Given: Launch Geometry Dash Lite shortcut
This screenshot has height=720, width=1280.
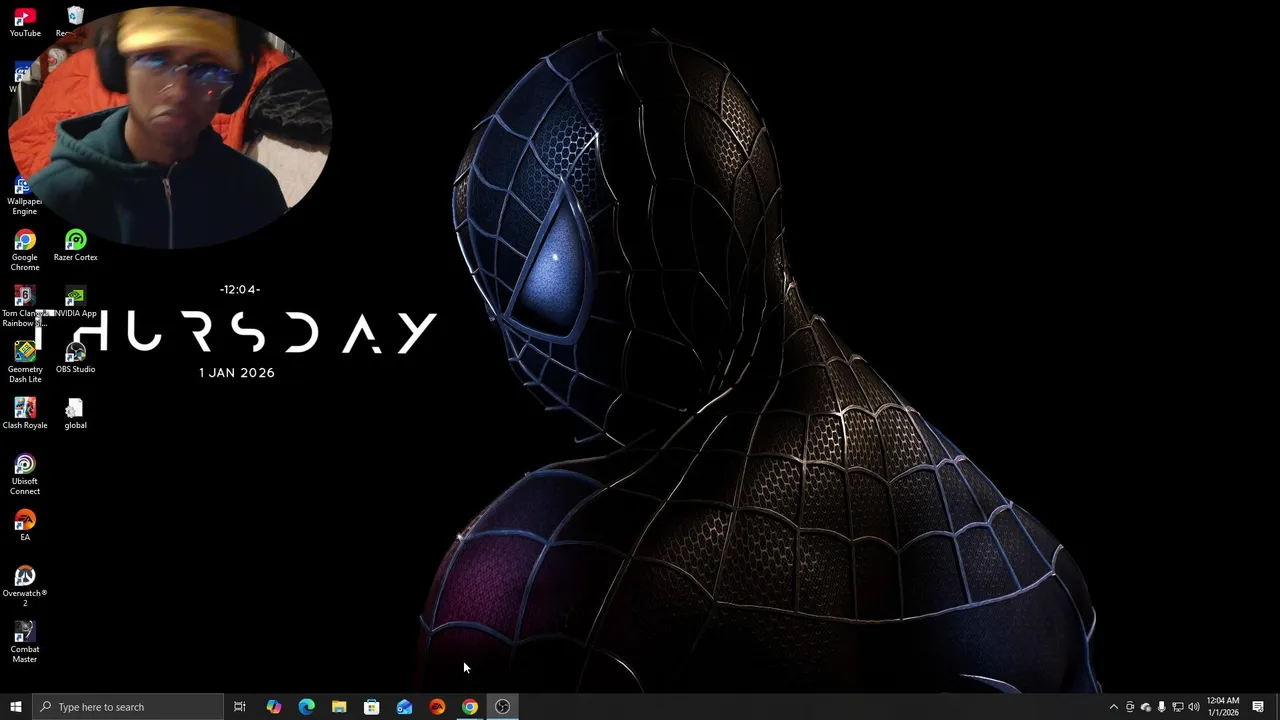Looking at the screenshot, I should pos(25,363).
